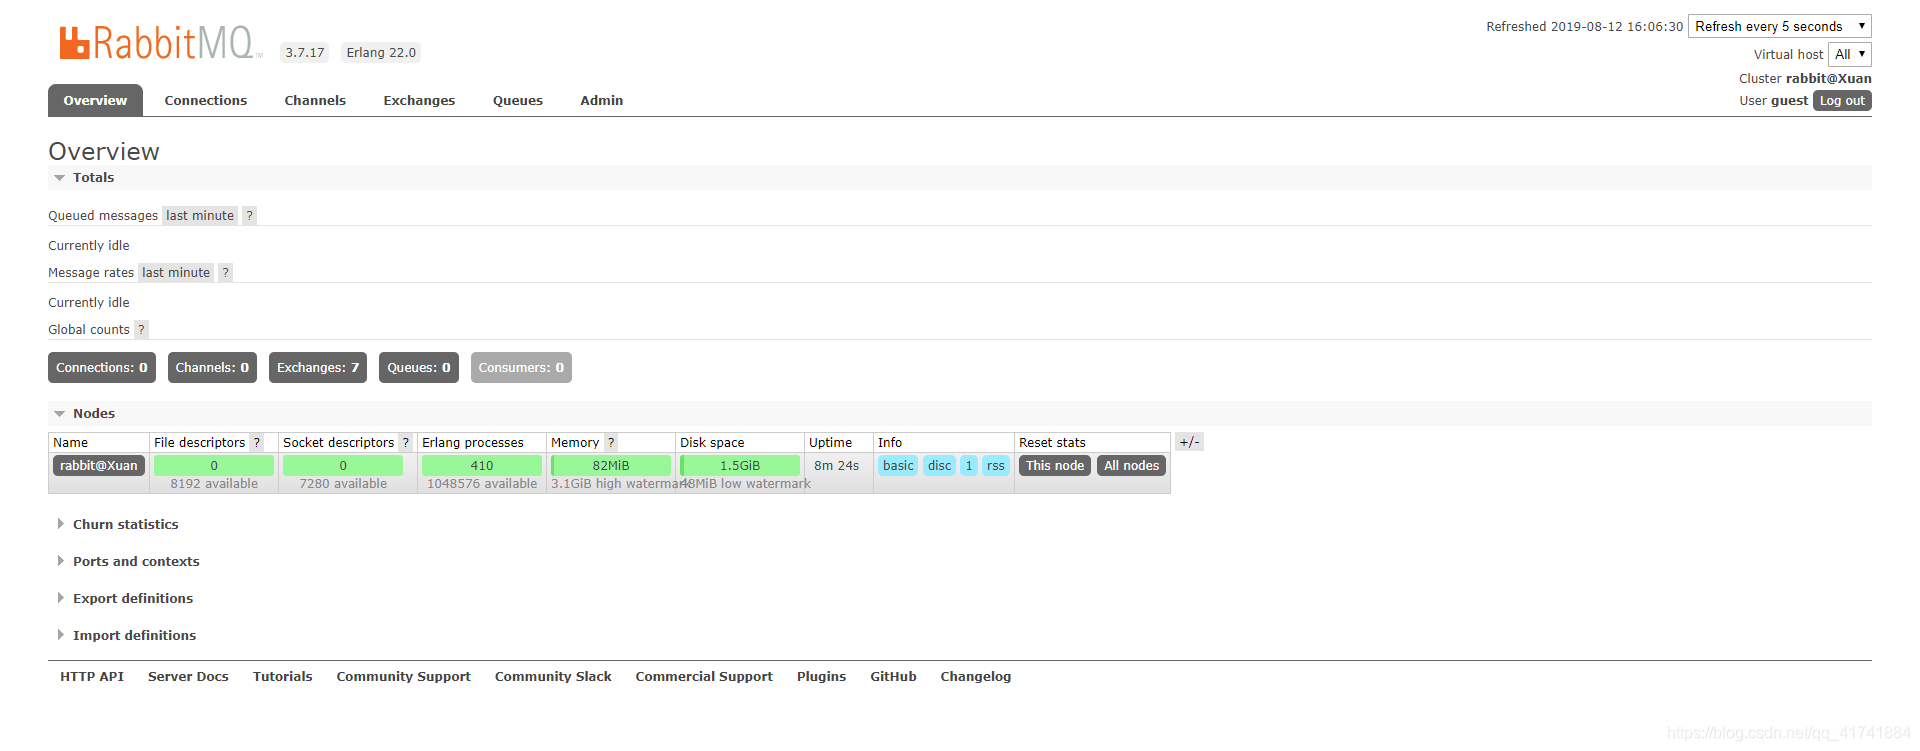This screenshot has width=1920, height=751.
Task: Click the File descriptors 0 usage bar
Action: 214,465
